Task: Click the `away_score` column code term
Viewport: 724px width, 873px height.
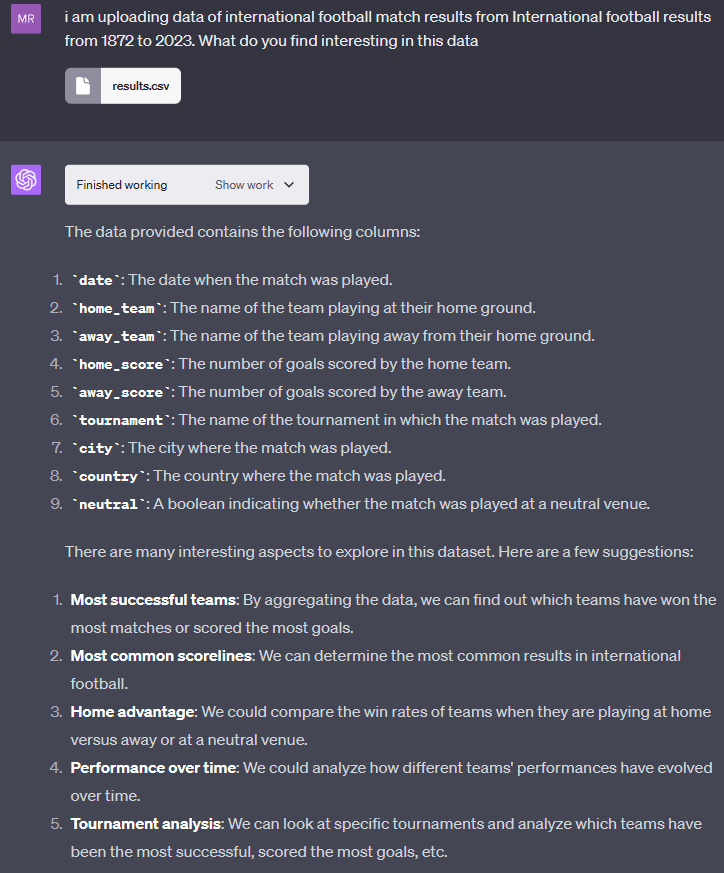Action: (121, 393)
